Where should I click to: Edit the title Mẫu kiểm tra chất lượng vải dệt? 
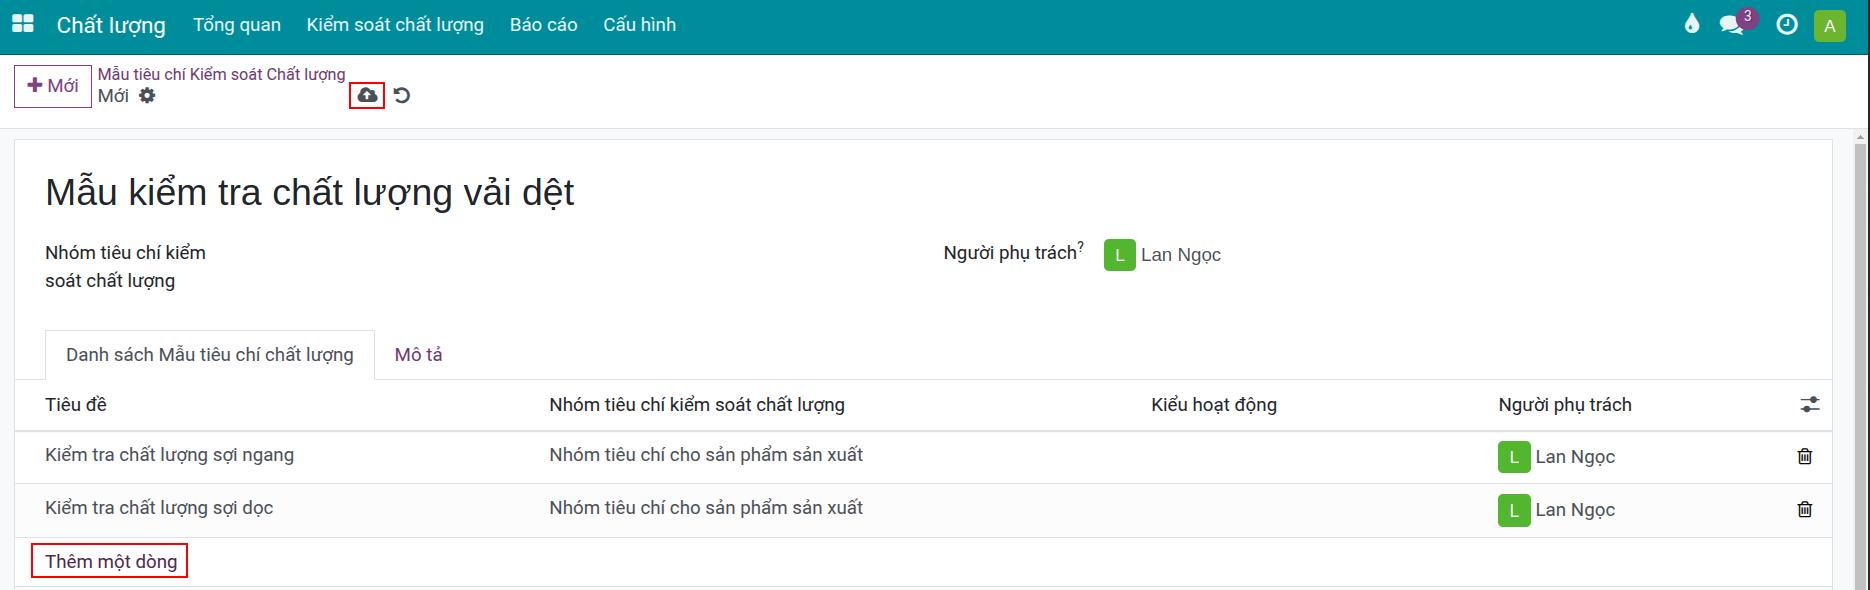coord(310,192)
